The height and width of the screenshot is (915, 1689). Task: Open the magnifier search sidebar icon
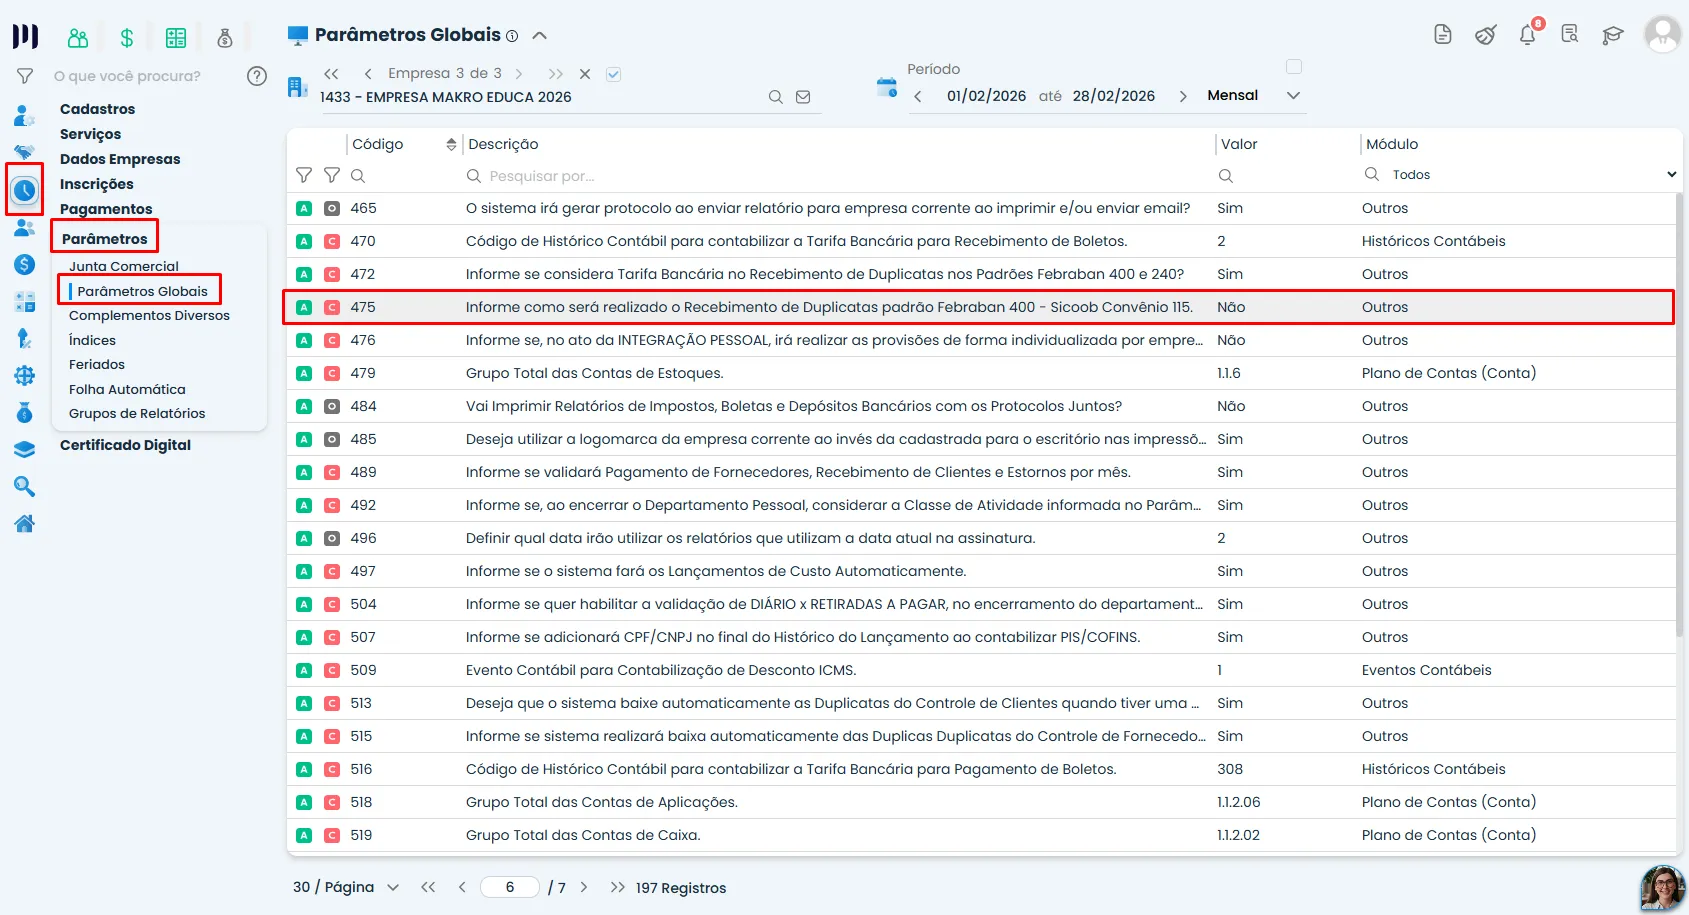25,486
